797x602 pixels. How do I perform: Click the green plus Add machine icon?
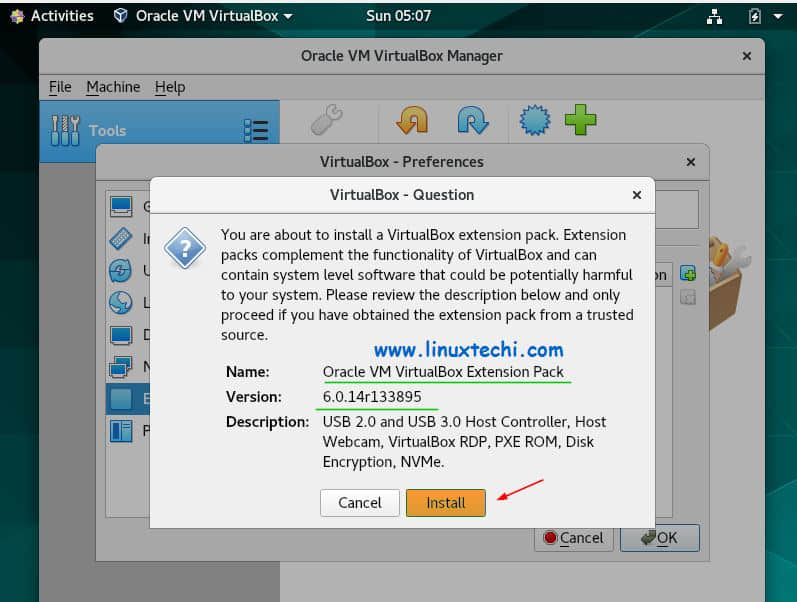[x=580, y=121]
